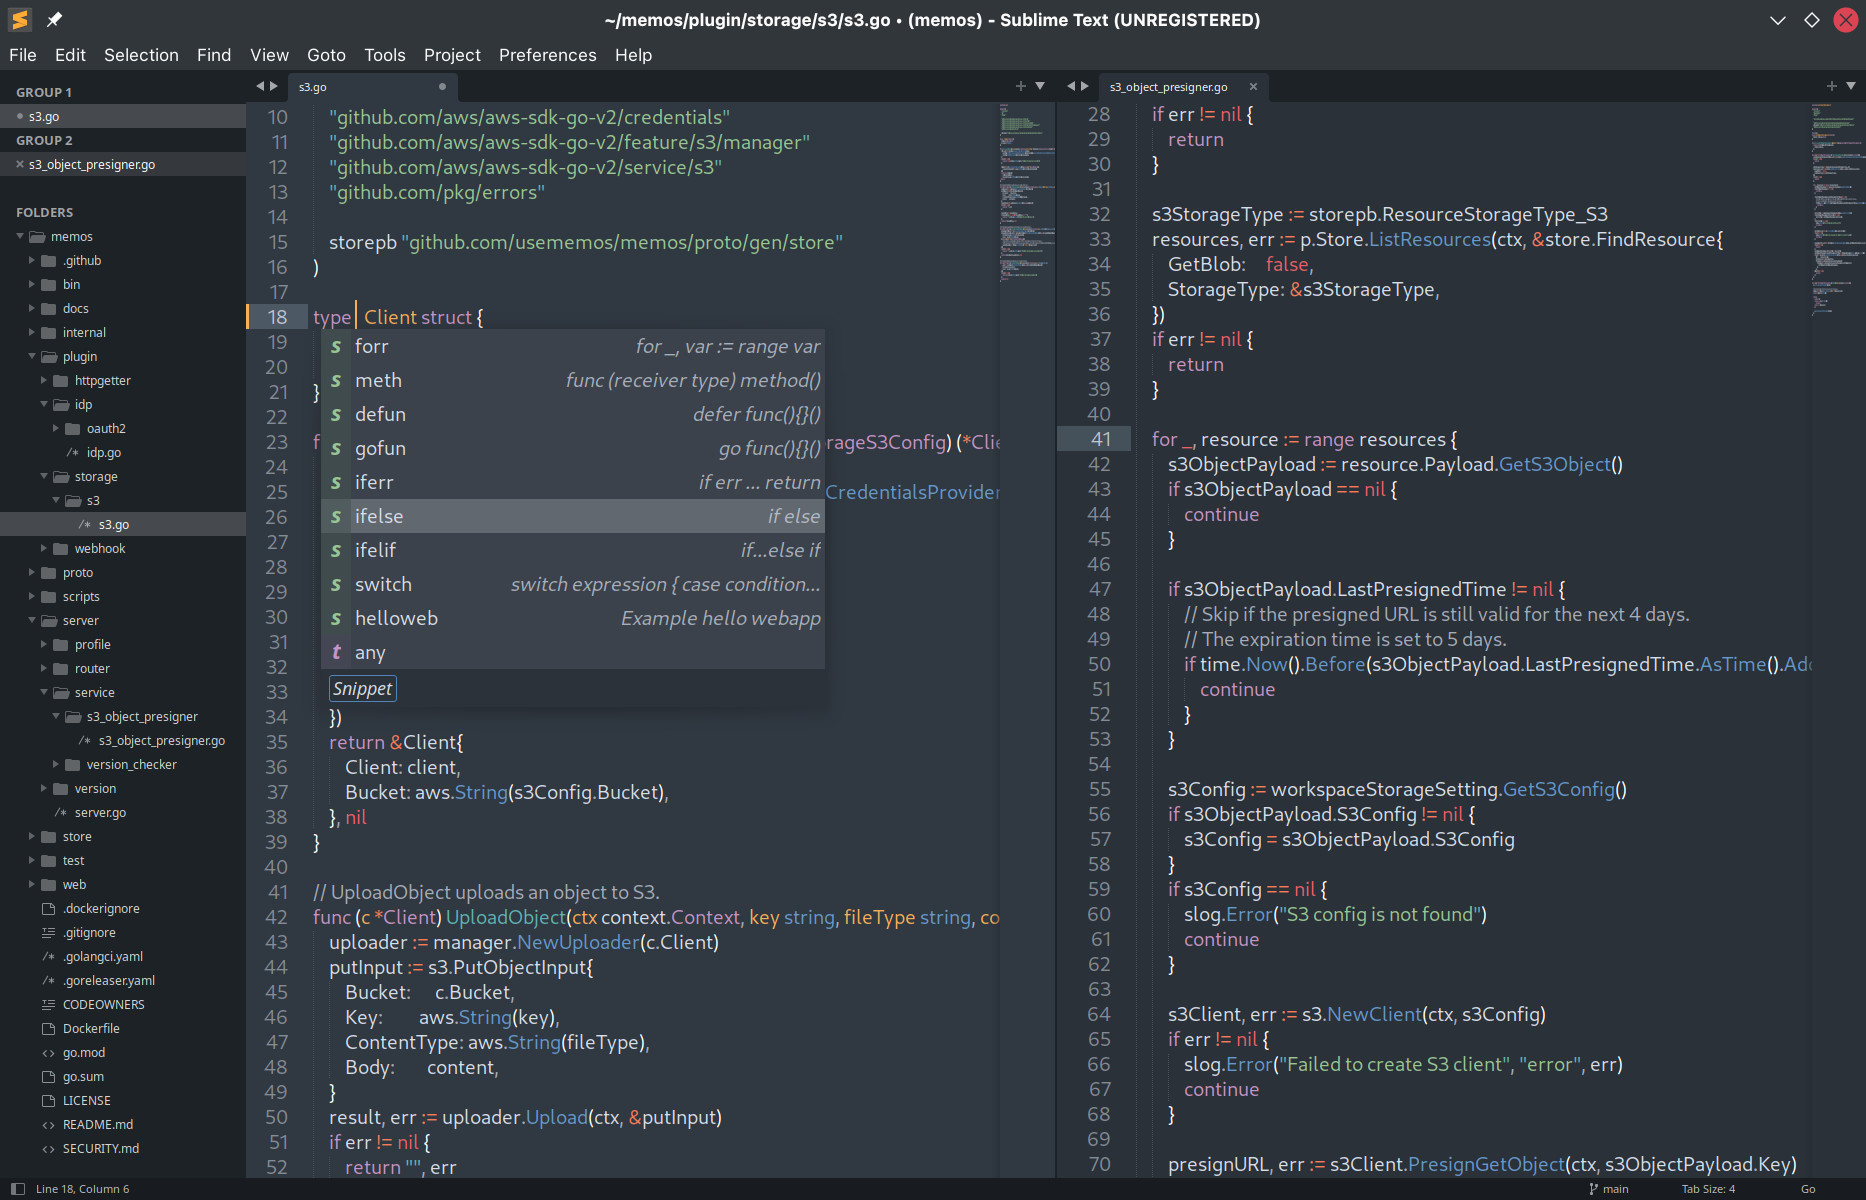Open s3.go in Group 1 sidebar
This screenshot has height=1200, width=1866.
123,116
